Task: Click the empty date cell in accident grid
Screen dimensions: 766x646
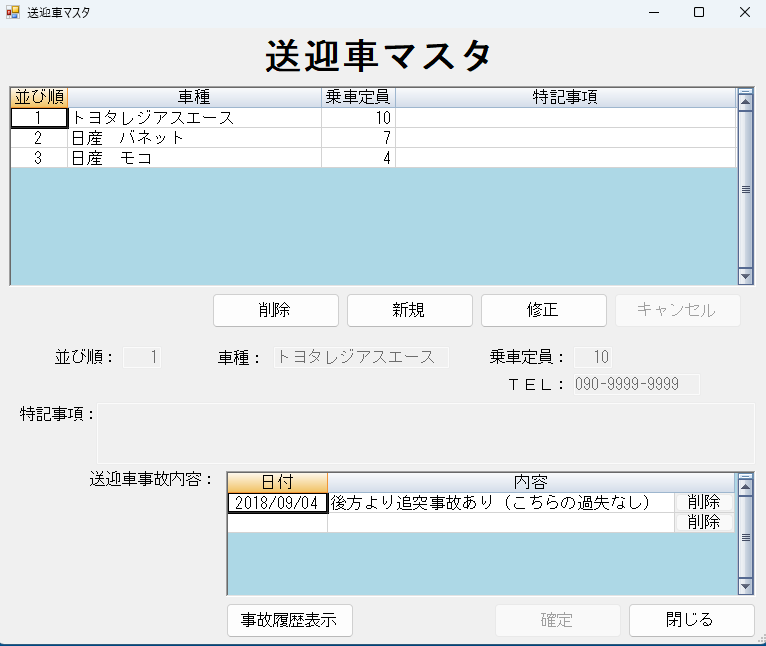Action: point(277,522)
